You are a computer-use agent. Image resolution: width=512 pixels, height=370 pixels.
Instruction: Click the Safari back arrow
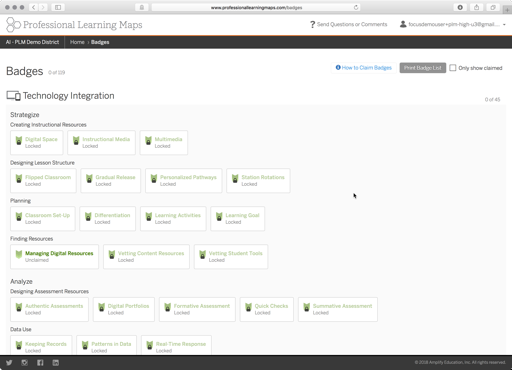[34, 7]
